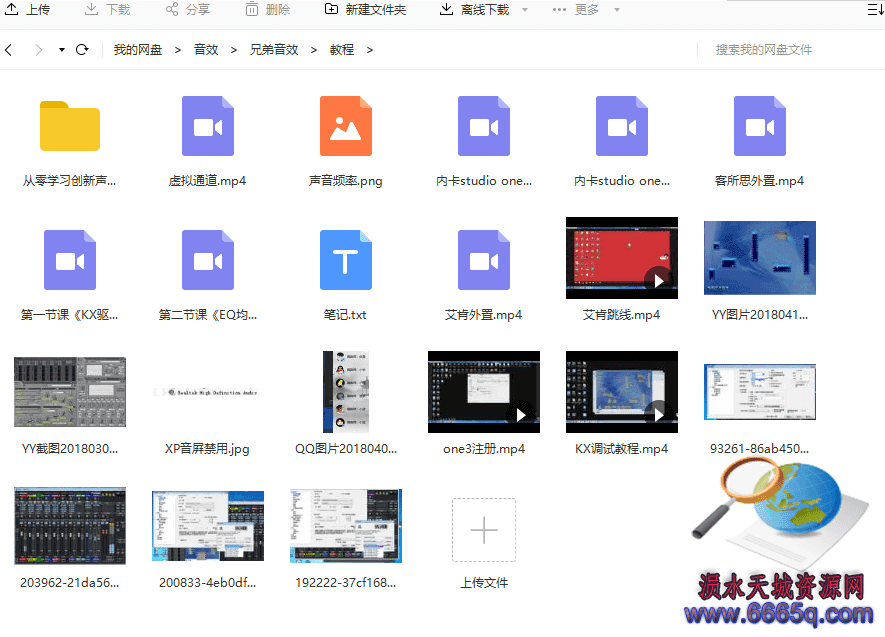The image size is (885, 637).
Task: Navigate to 音效 breadcrumb
Action: (206, 50)
